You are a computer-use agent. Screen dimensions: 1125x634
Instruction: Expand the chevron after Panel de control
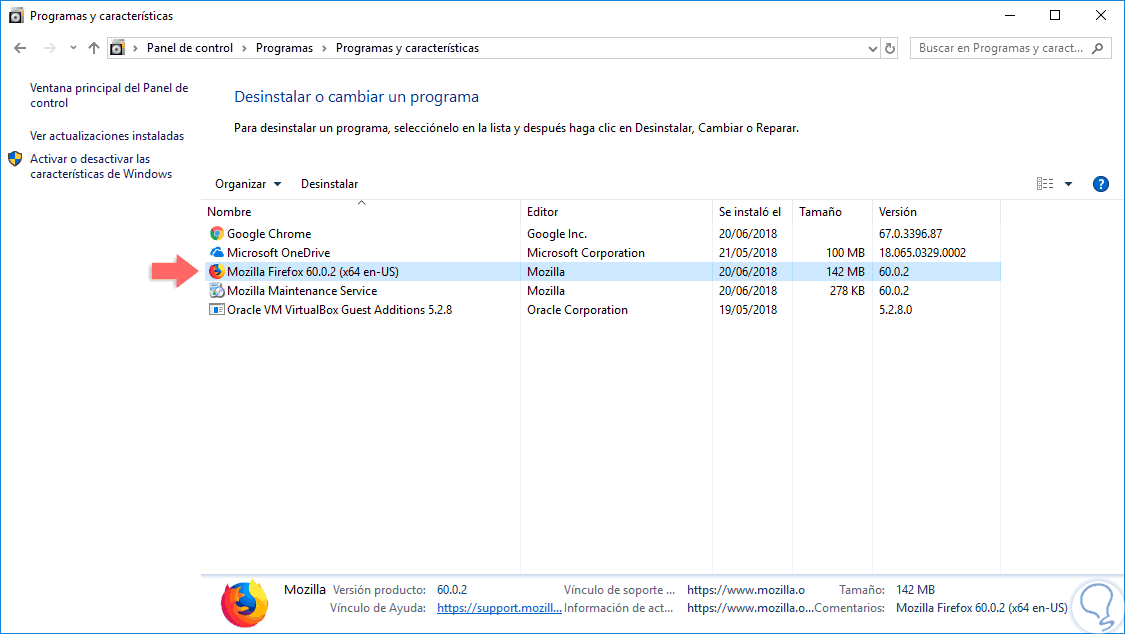[245, 48]
